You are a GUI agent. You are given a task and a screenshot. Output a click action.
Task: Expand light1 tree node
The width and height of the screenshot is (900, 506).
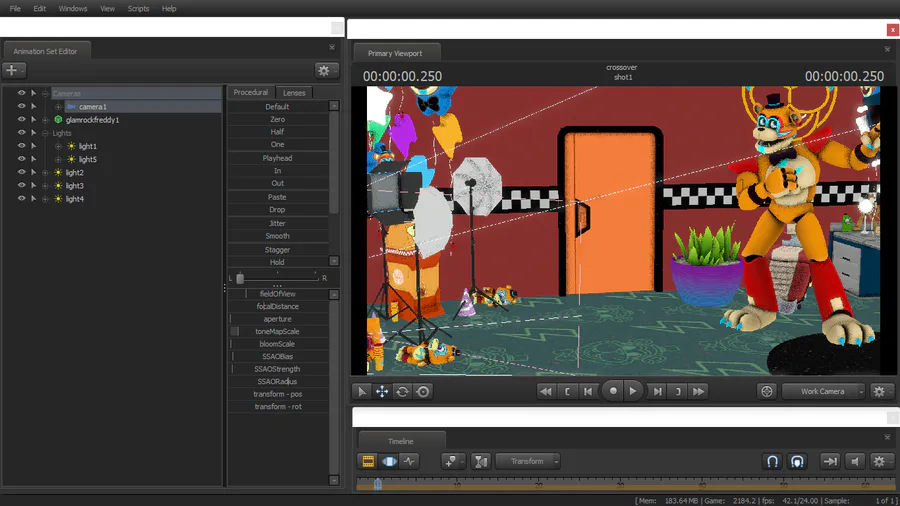tap(59, 146)
